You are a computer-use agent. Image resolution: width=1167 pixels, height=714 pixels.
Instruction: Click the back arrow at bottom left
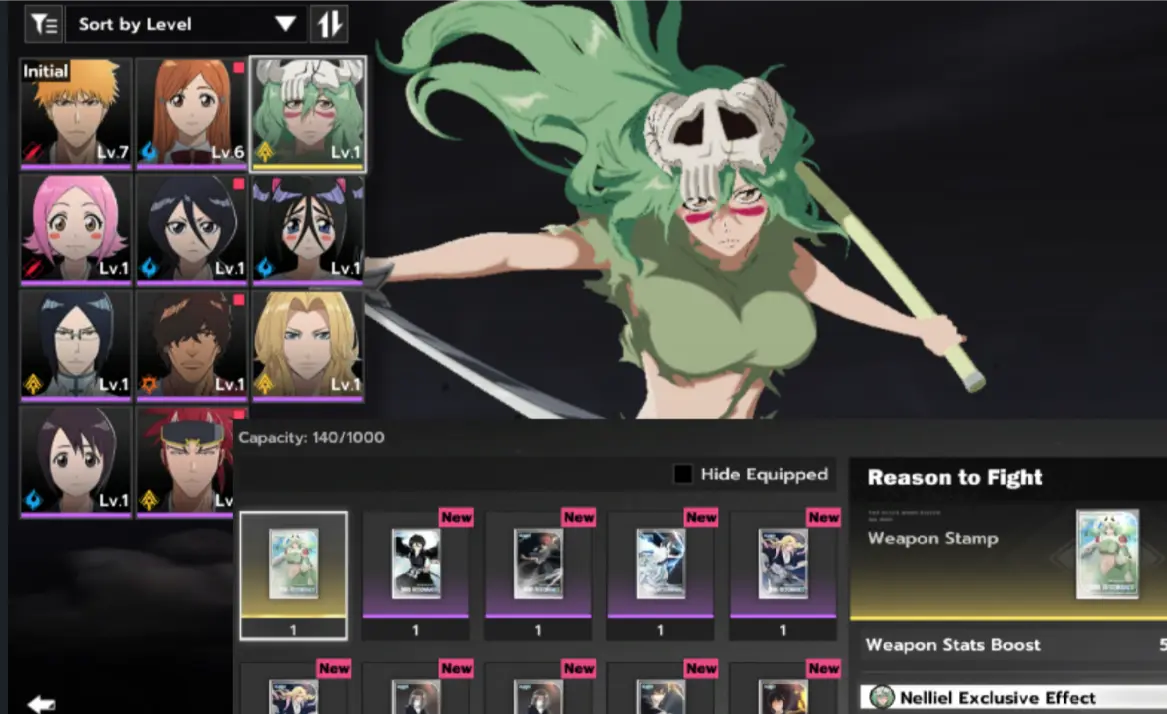coord(41,704)
